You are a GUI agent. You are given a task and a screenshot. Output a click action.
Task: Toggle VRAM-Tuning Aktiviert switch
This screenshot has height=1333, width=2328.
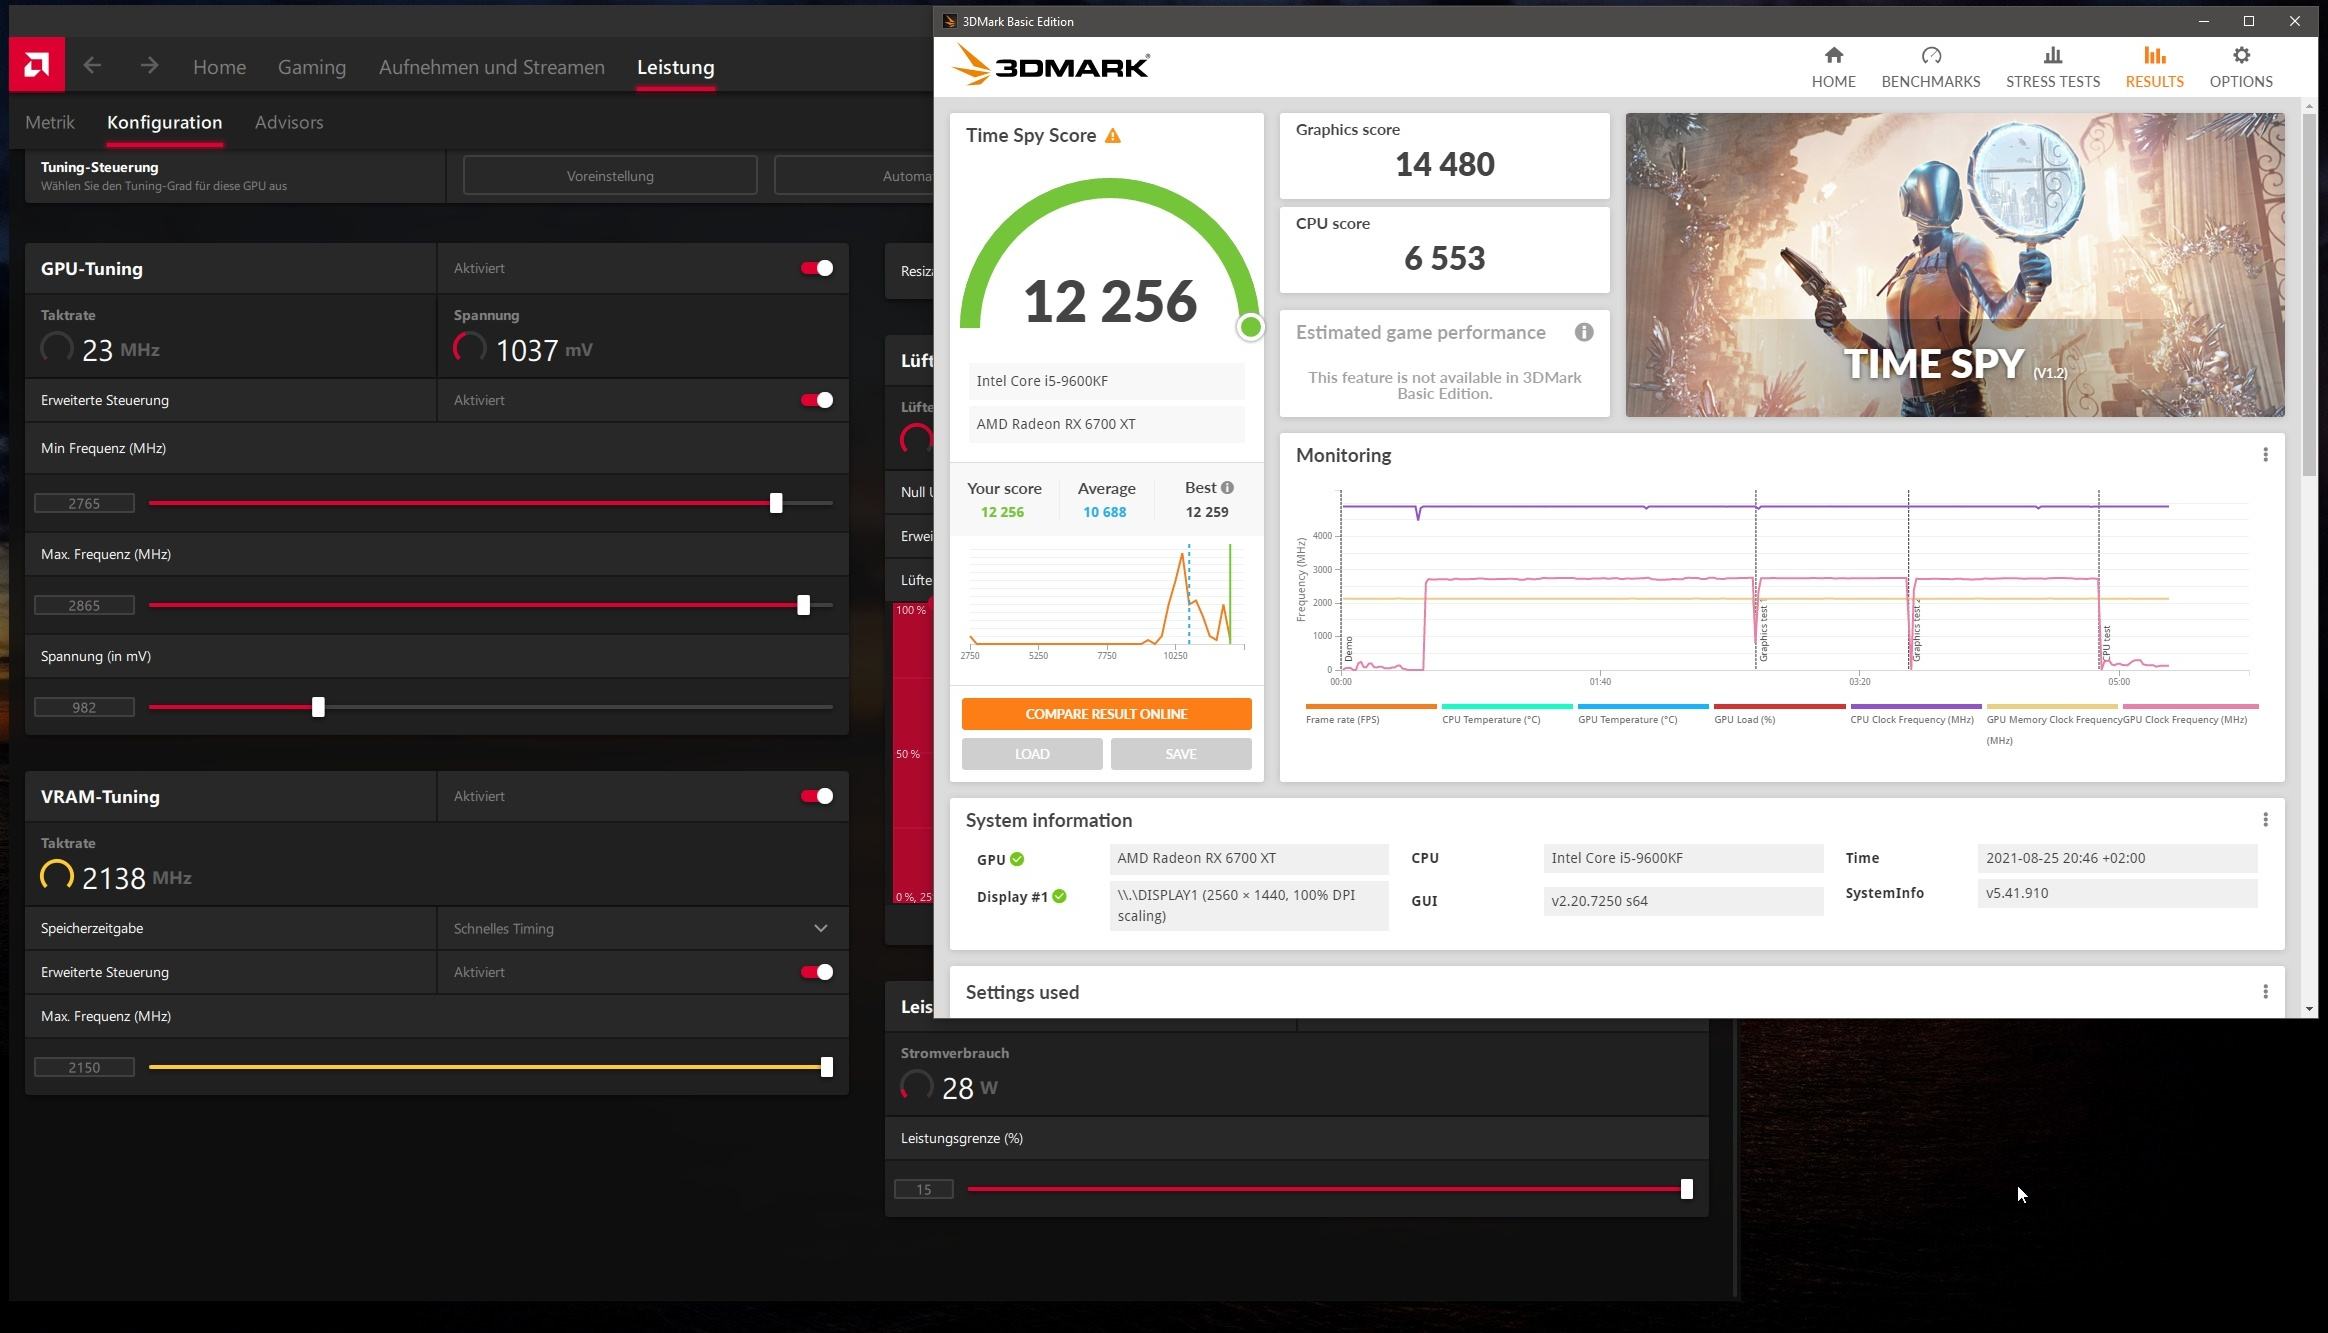click(817, 796)
